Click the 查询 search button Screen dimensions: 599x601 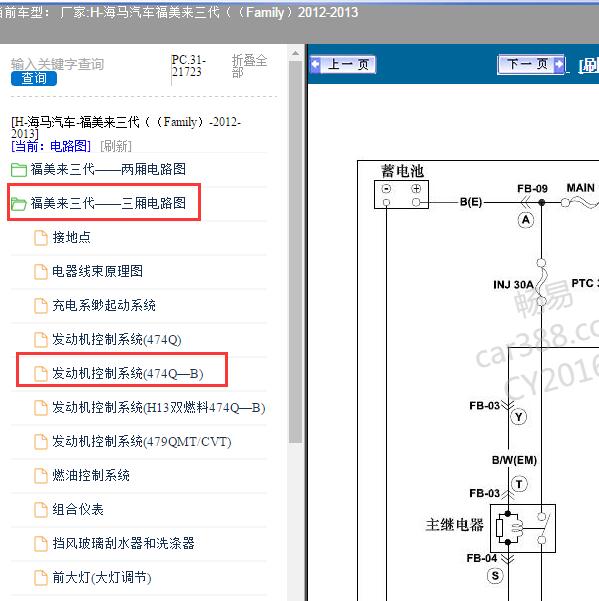pos(34,79)
